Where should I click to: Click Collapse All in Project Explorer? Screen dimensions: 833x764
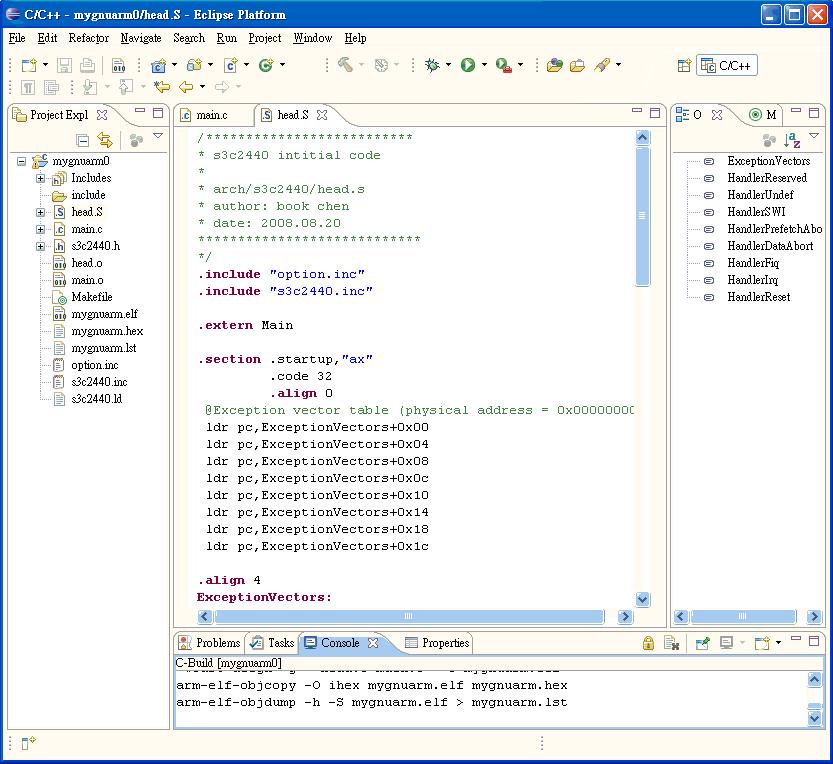coord(83,141)
